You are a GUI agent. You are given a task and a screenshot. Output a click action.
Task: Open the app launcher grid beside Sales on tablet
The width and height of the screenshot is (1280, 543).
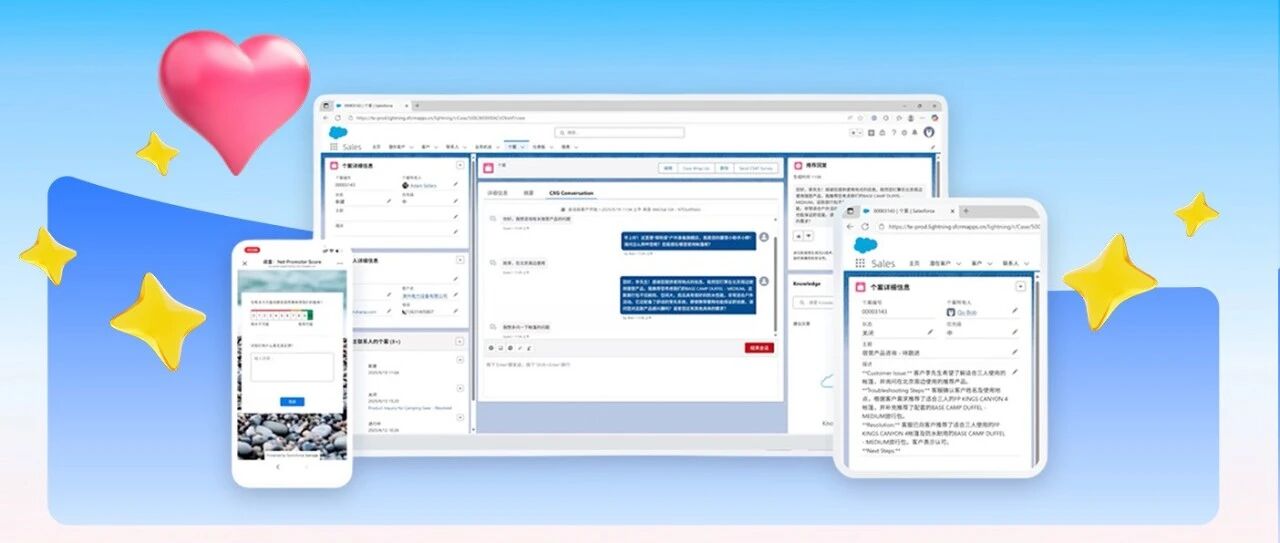tap(860, 263)
